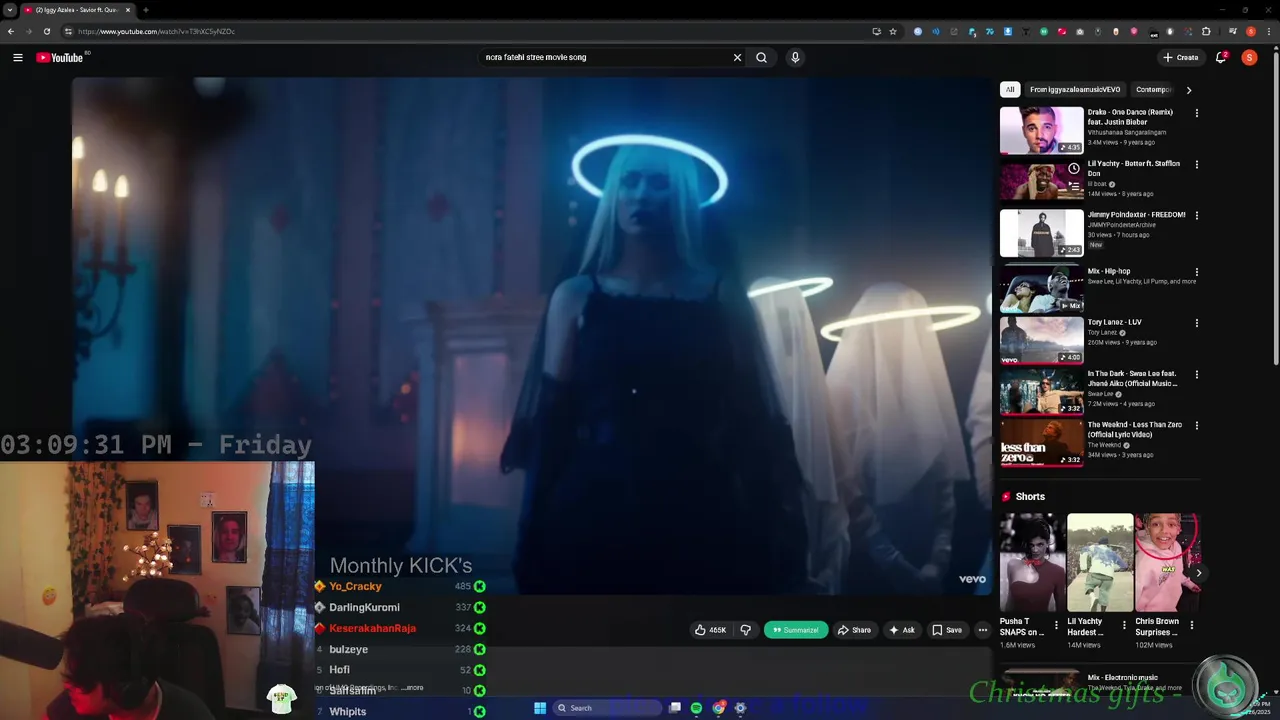Share the video
Screen dimensions: 1280x720
coord(854,630)
